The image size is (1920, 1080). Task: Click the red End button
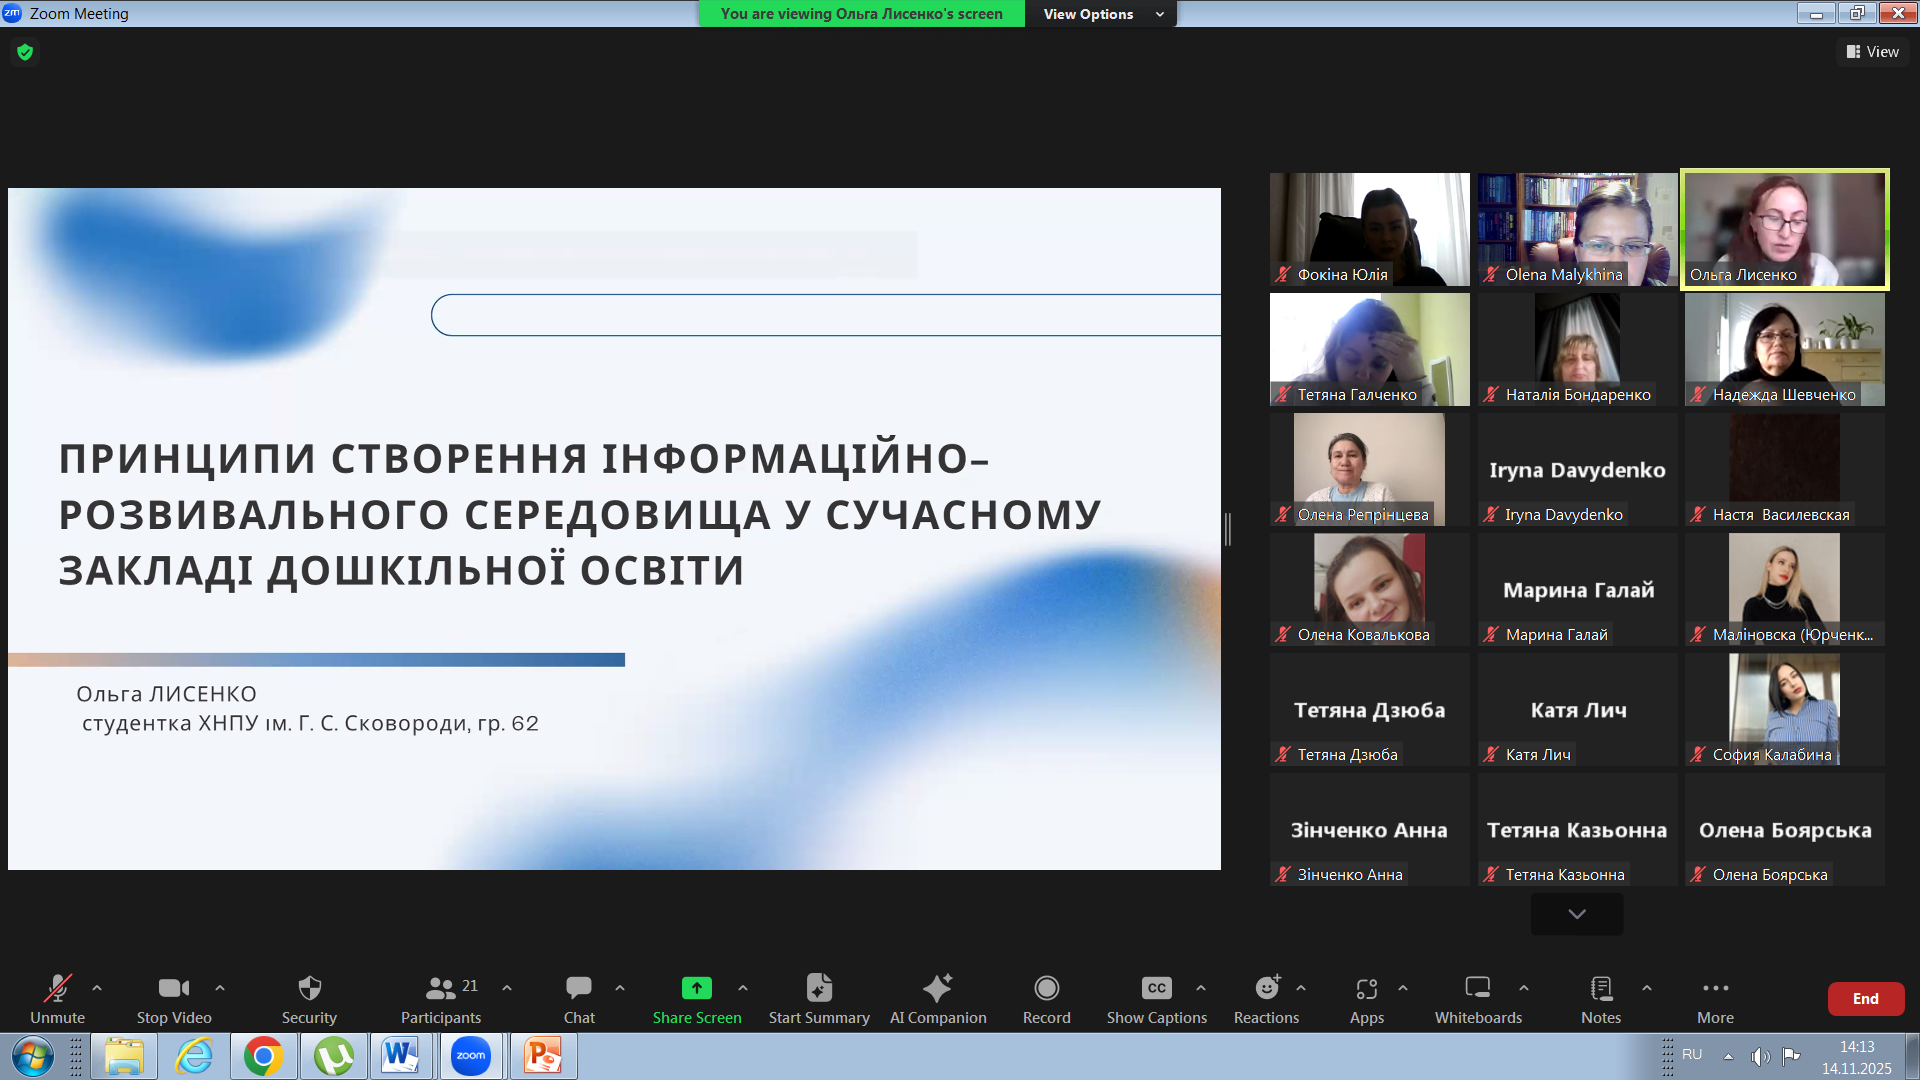point(1865,999)
